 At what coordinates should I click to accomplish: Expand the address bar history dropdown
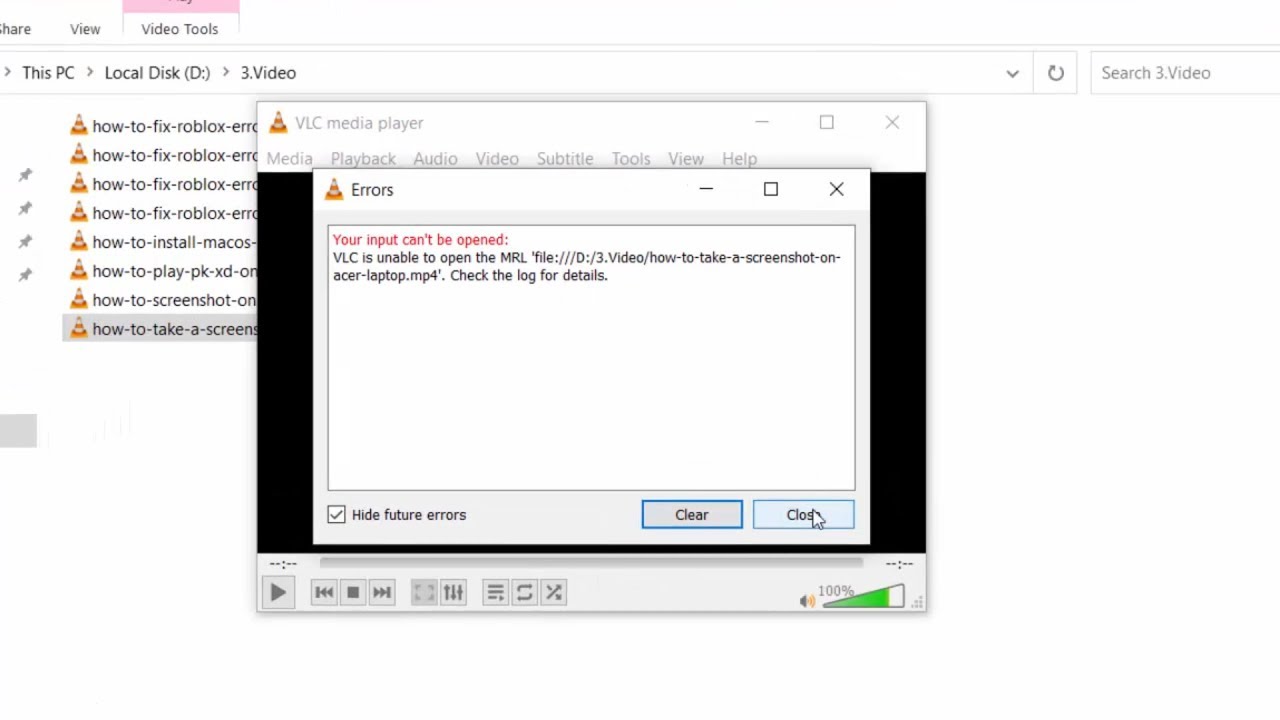pyautogui.click(x=1012, y=73)
